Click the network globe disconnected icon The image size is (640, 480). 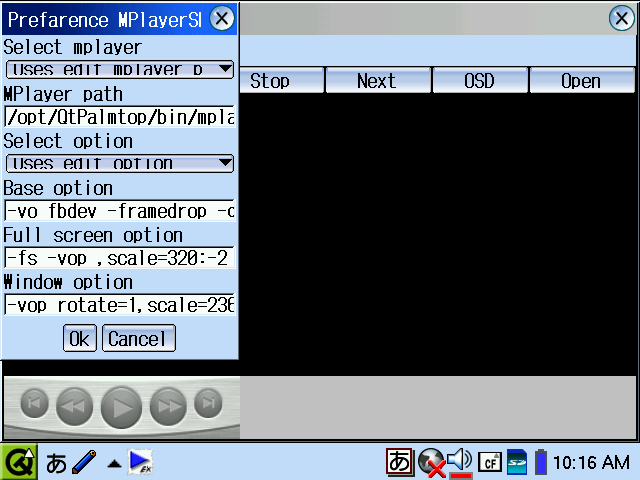click(431, 462)
